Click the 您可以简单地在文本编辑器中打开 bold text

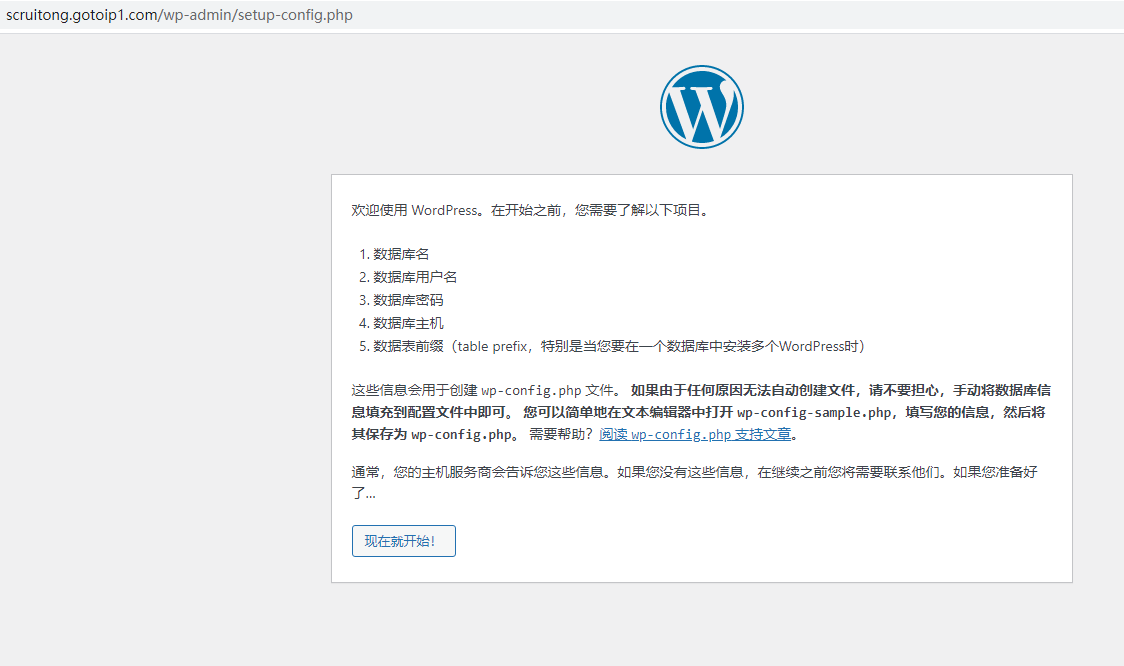click(x=628, y=412)
